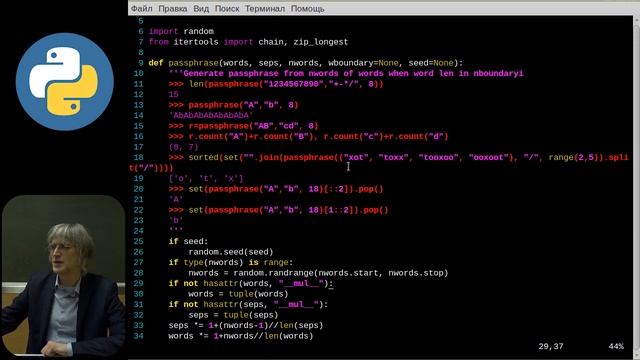
Task: Click doctest line passphrase("A","b", 8)
Action: (233, 105)
